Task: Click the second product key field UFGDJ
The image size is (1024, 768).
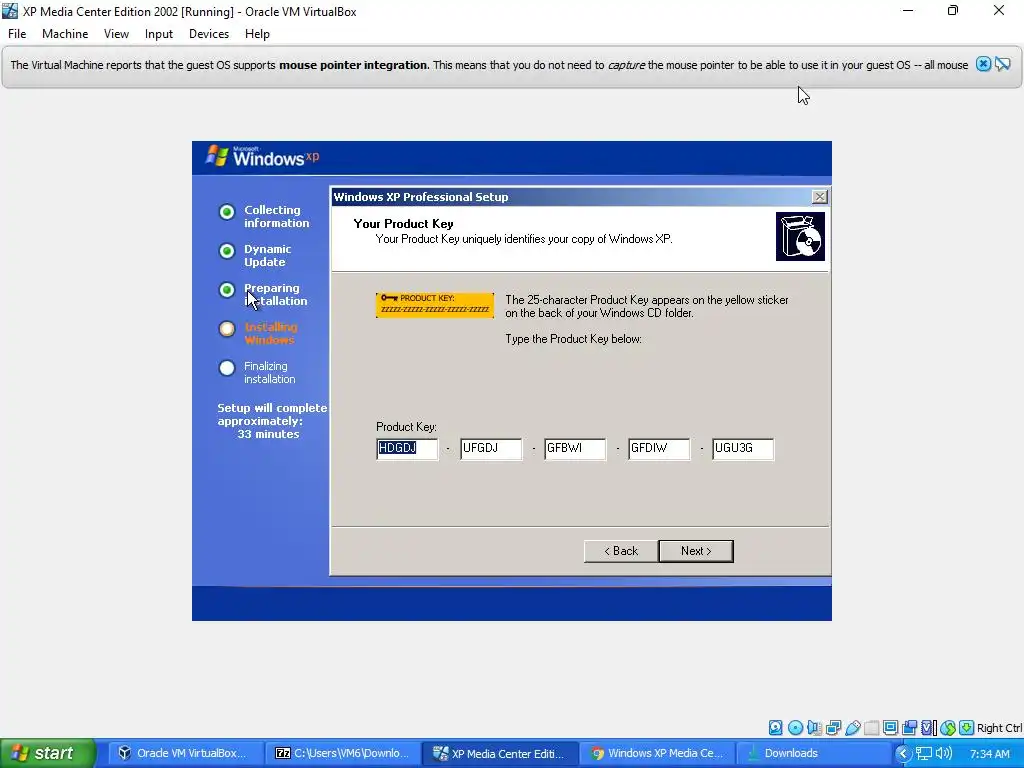Action: [x=491, y=449]
